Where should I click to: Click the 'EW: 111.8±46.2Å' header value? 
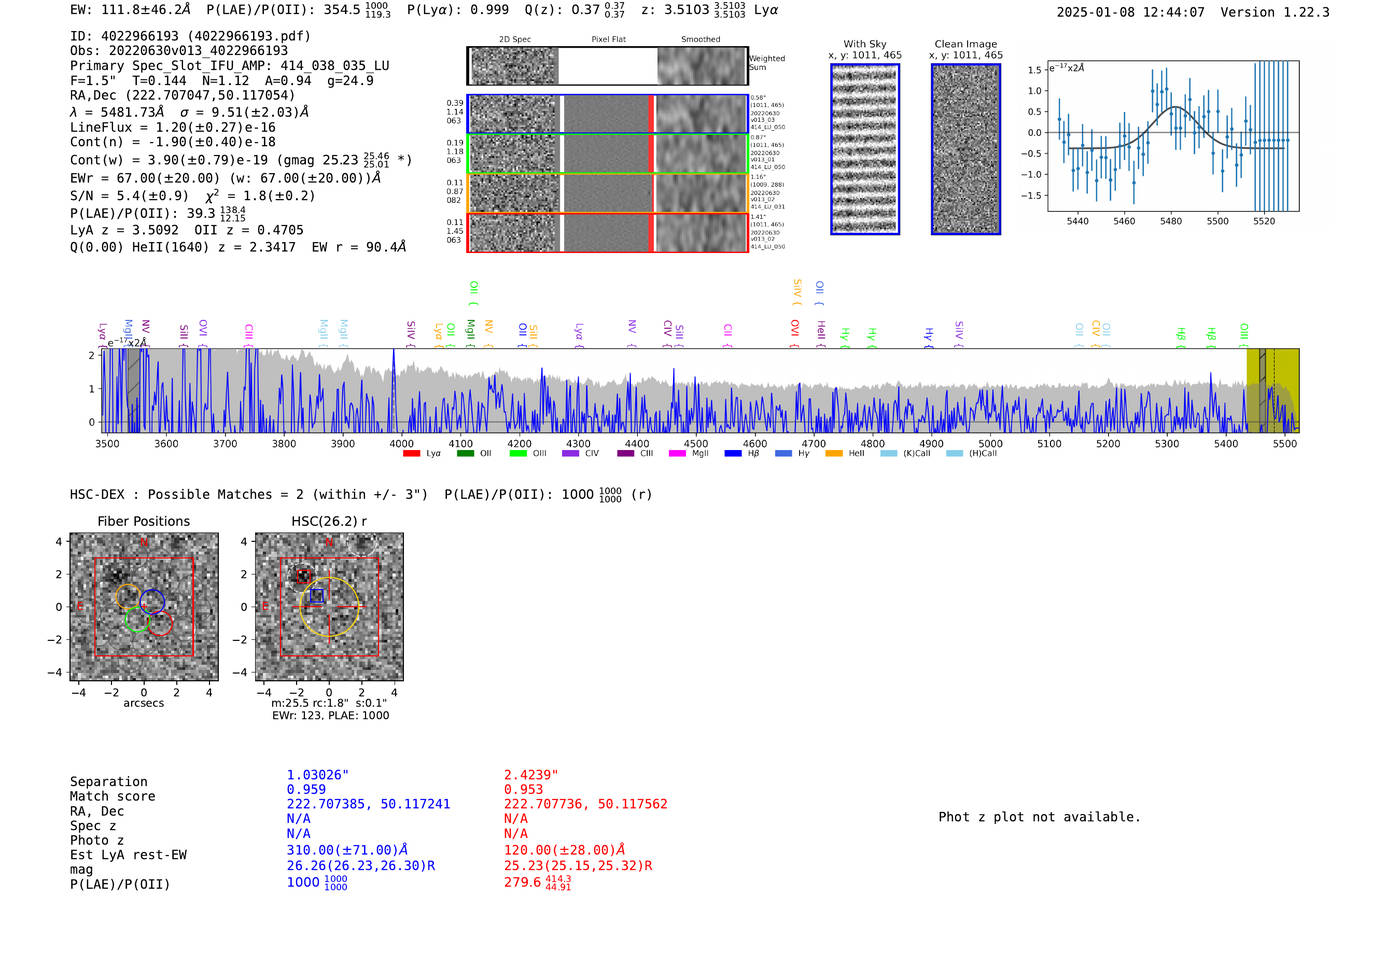tap(130, 10)
